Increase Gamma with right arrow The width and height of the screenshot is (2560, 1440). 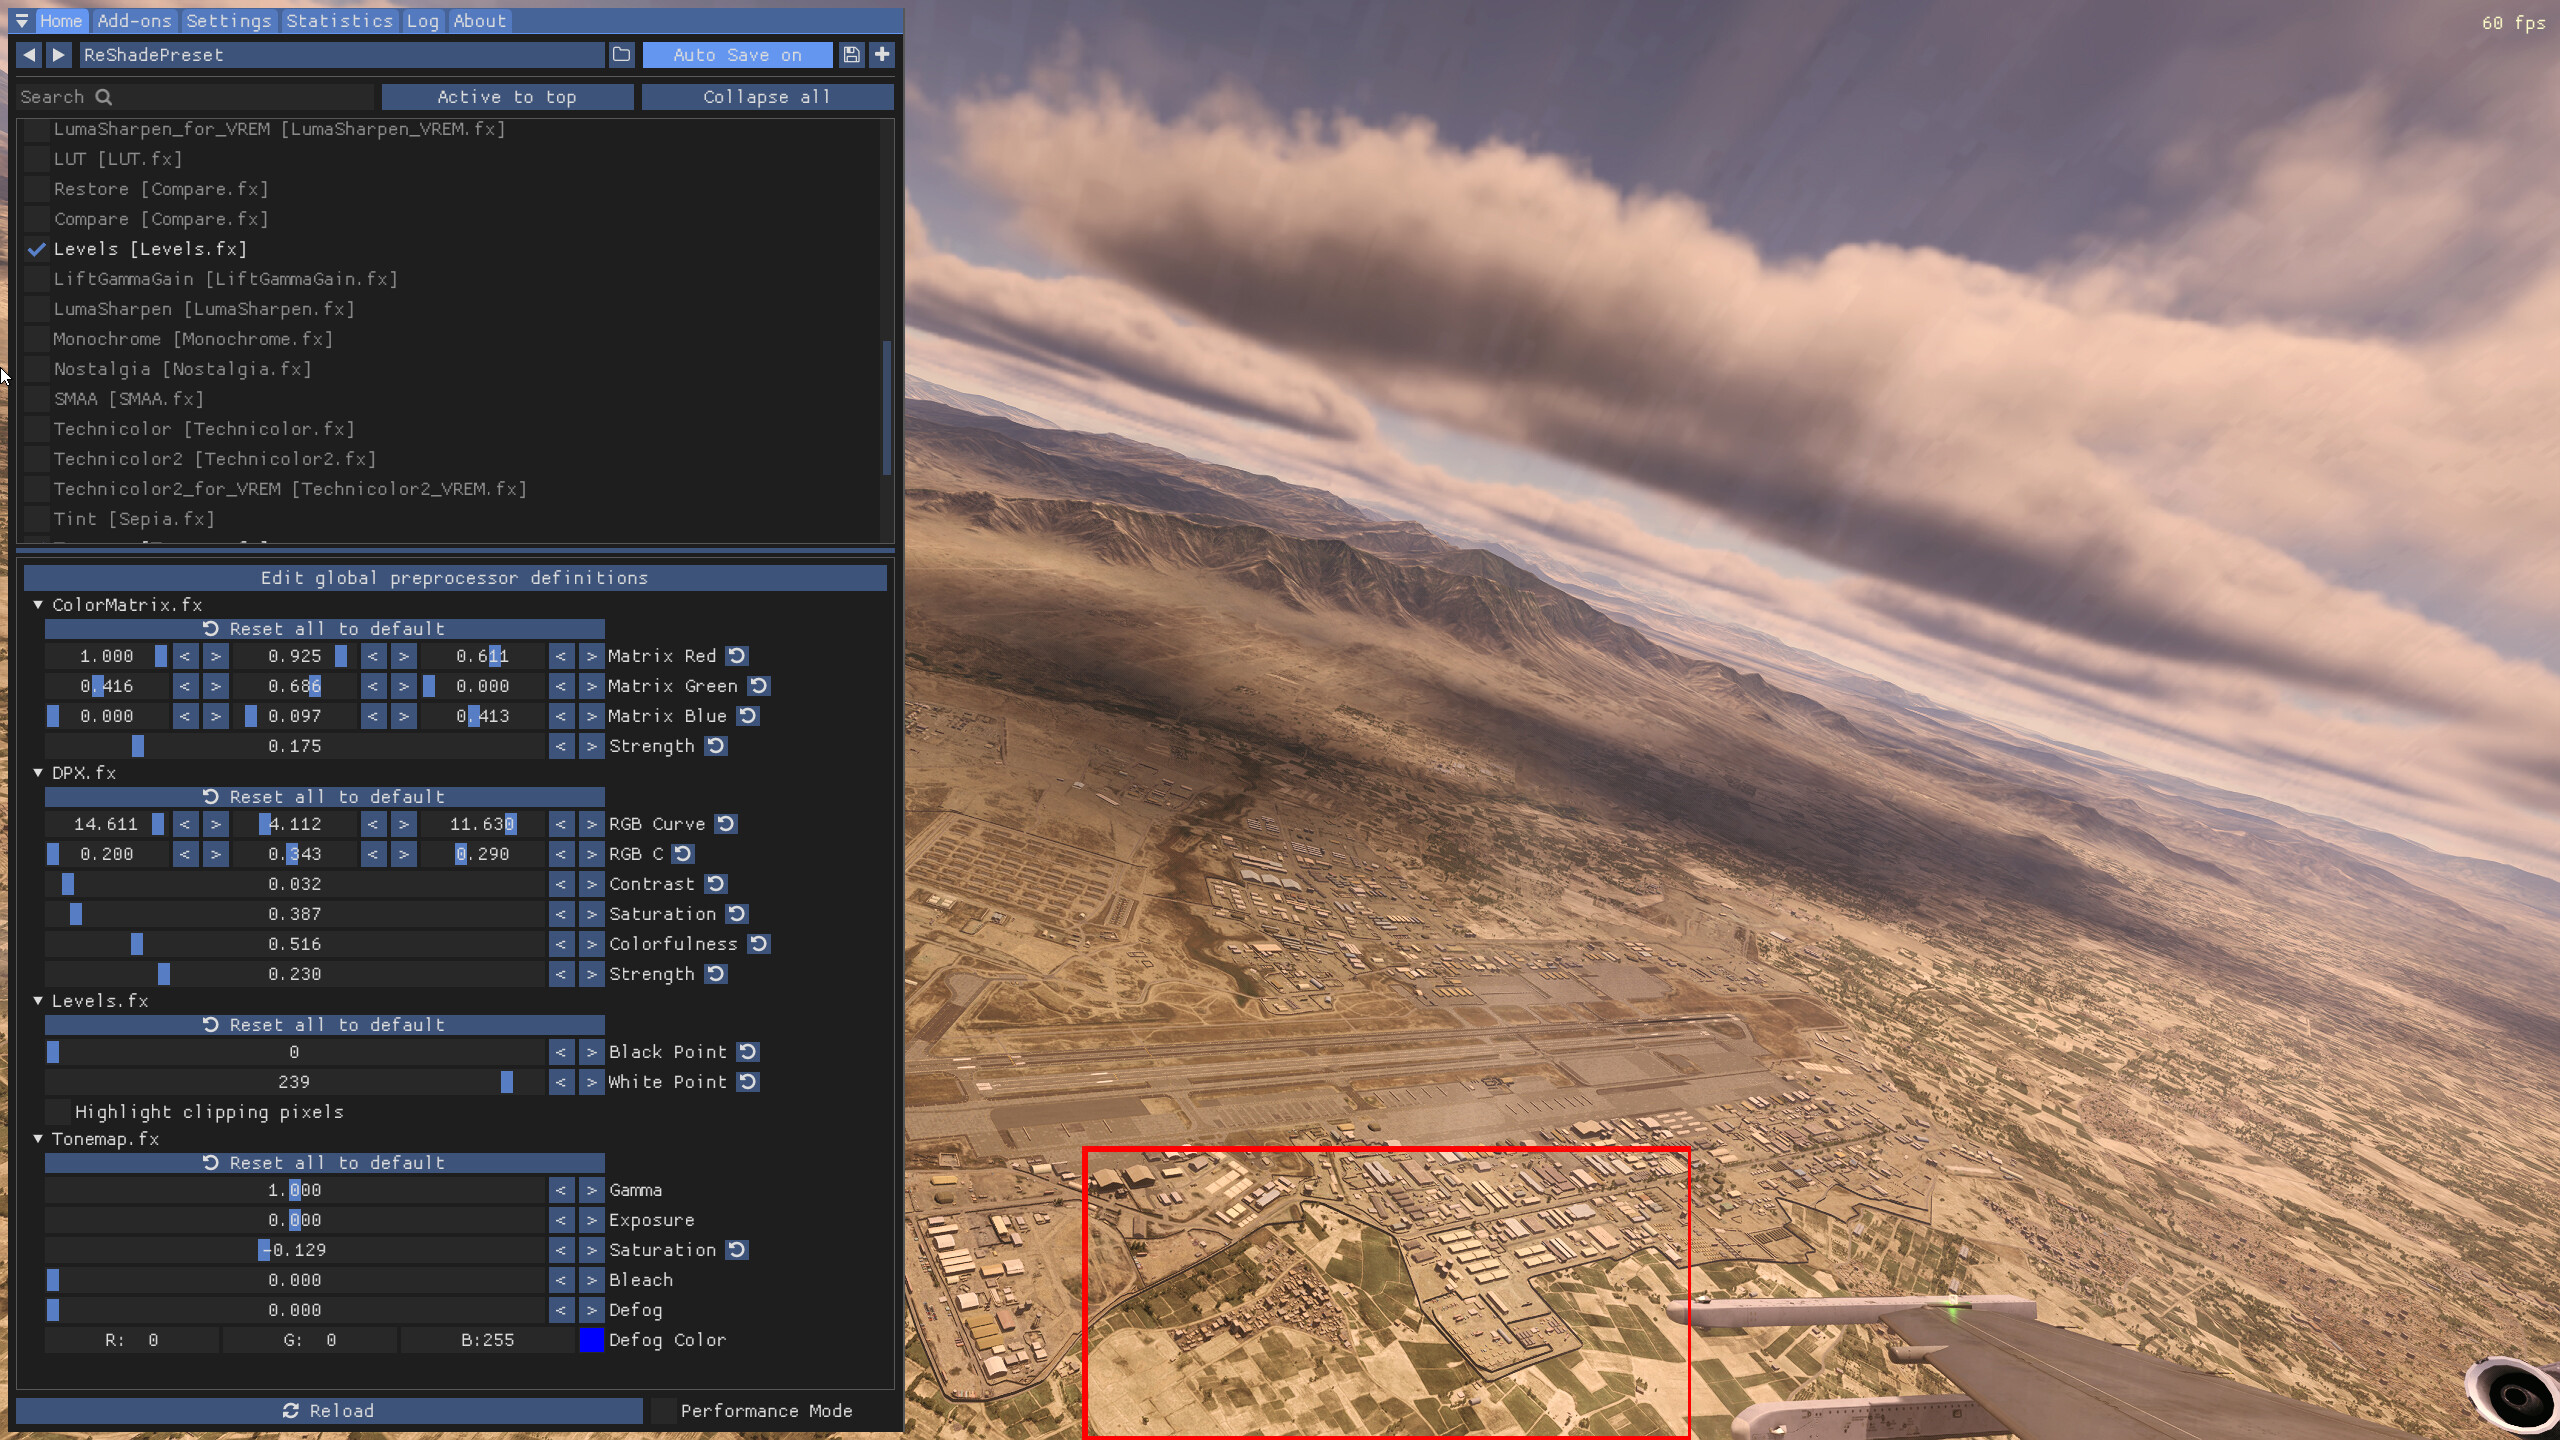[x=592, y=1190]
